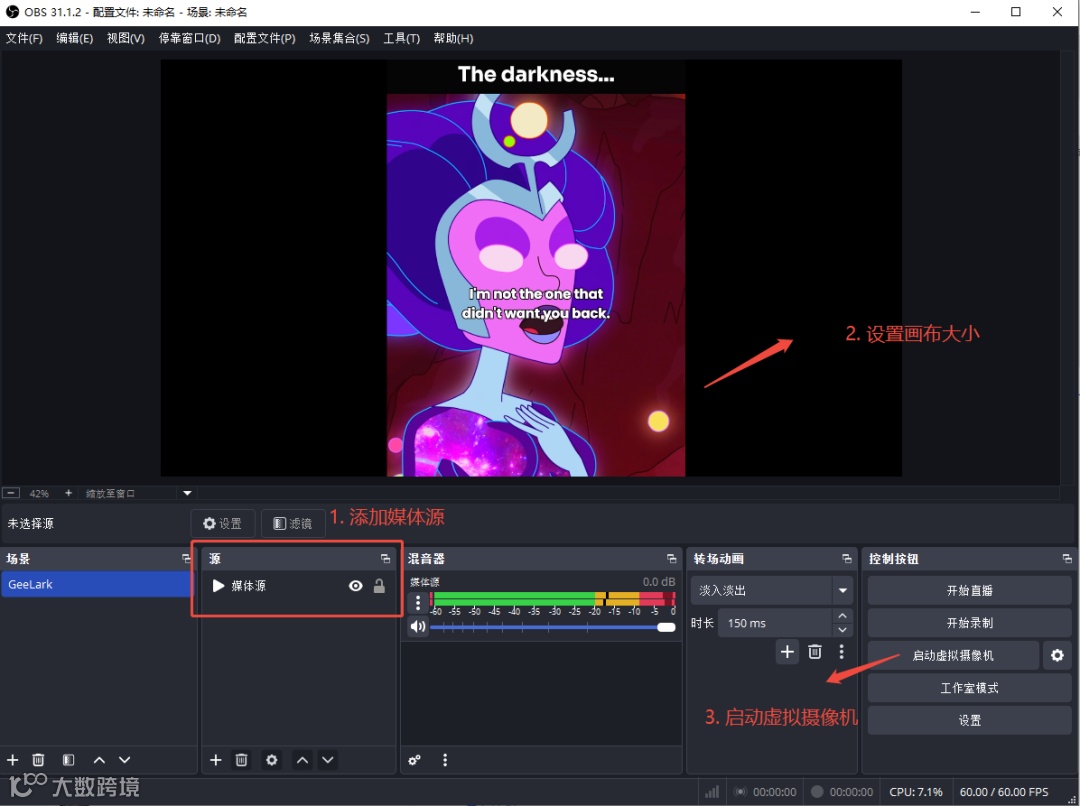Open 设置 in controls panel

click(969, 720)
